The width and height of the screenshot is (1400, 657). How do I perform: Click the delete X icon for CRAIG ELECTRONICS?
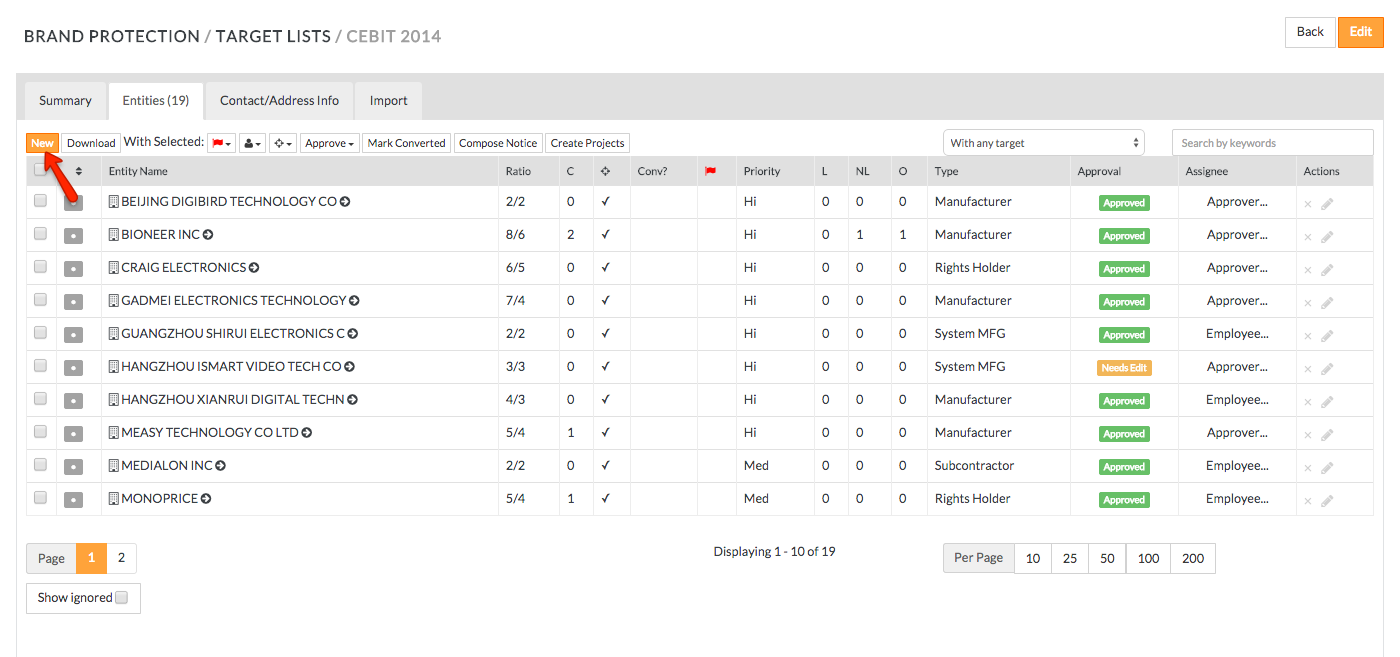point(1307,269)
